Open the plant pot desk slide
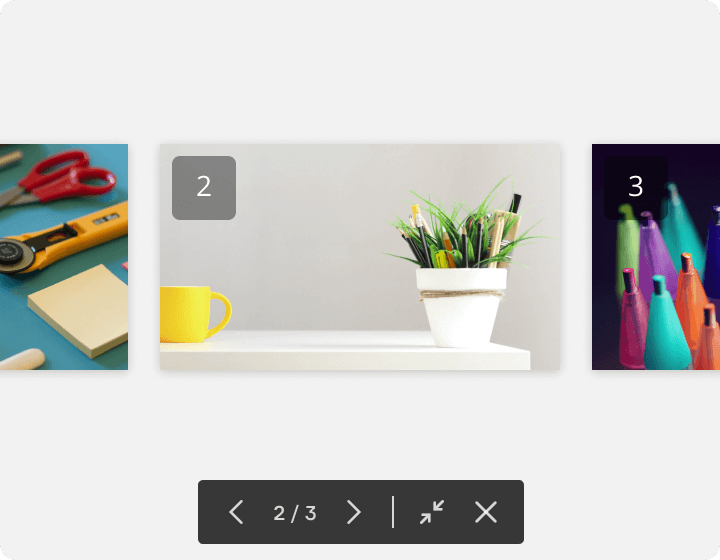This screenshot has height=560, width=720. pyautogui.click(x=360, y=257)
